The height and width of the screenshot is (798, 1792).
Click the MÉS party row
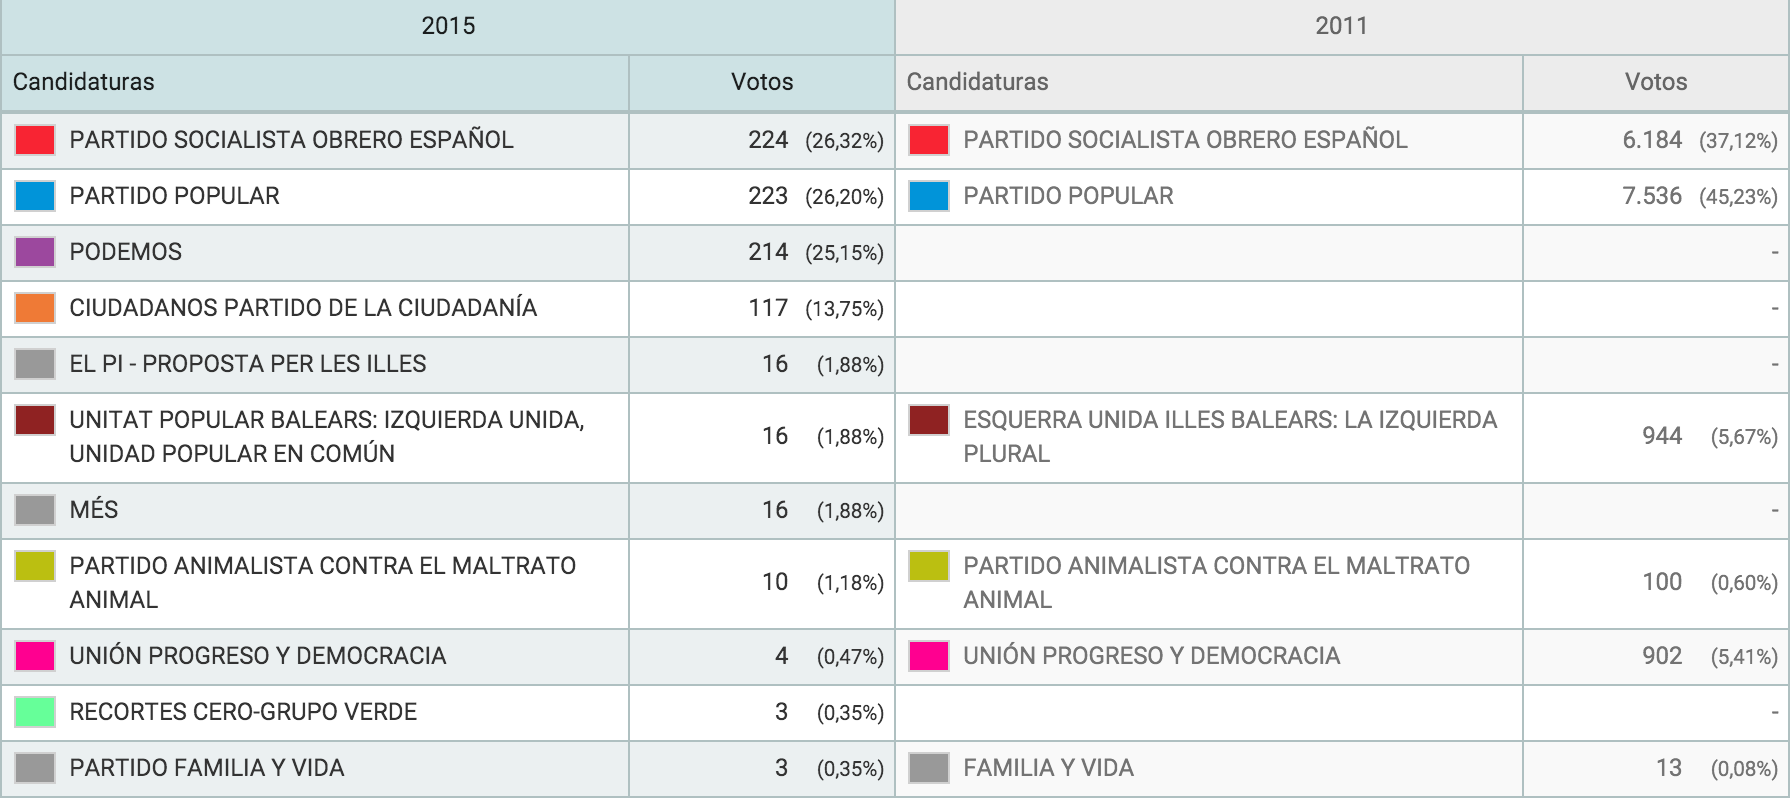[448, 511]
